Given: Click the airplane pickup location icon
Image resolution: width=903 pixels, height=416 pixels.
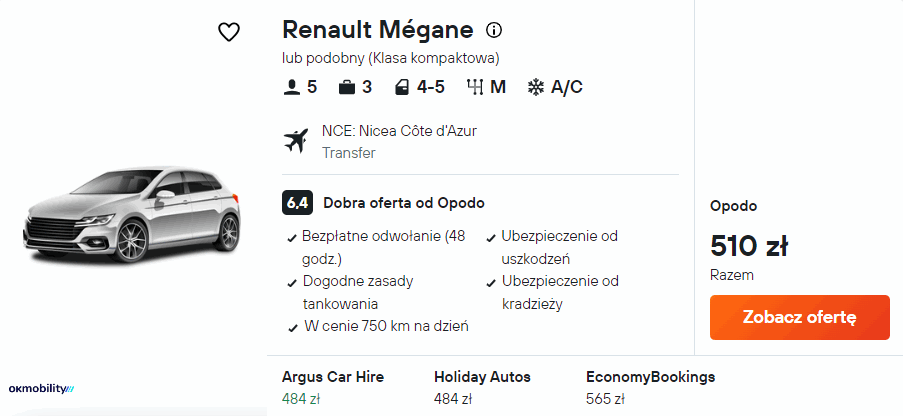Looking at the screenshot, I should click(296, 141).
